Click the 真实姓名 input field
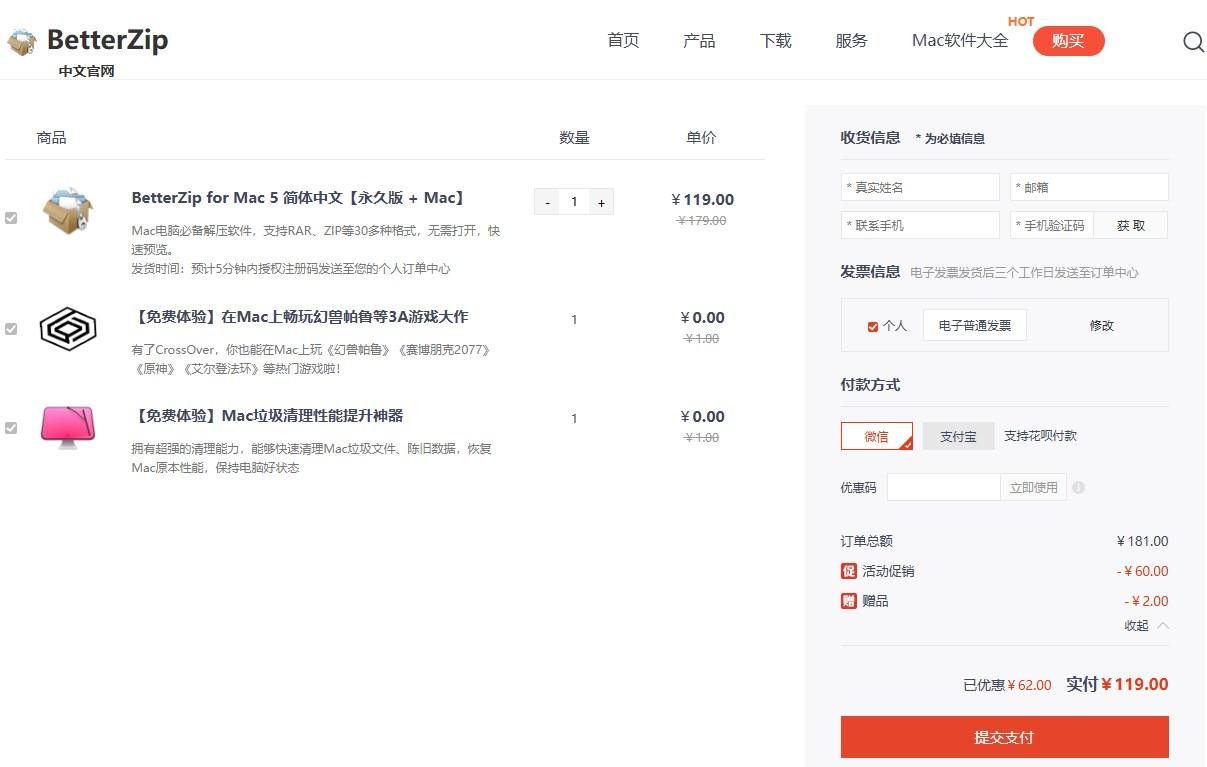The image size is (1207, 767). click(x=920, y=188)
